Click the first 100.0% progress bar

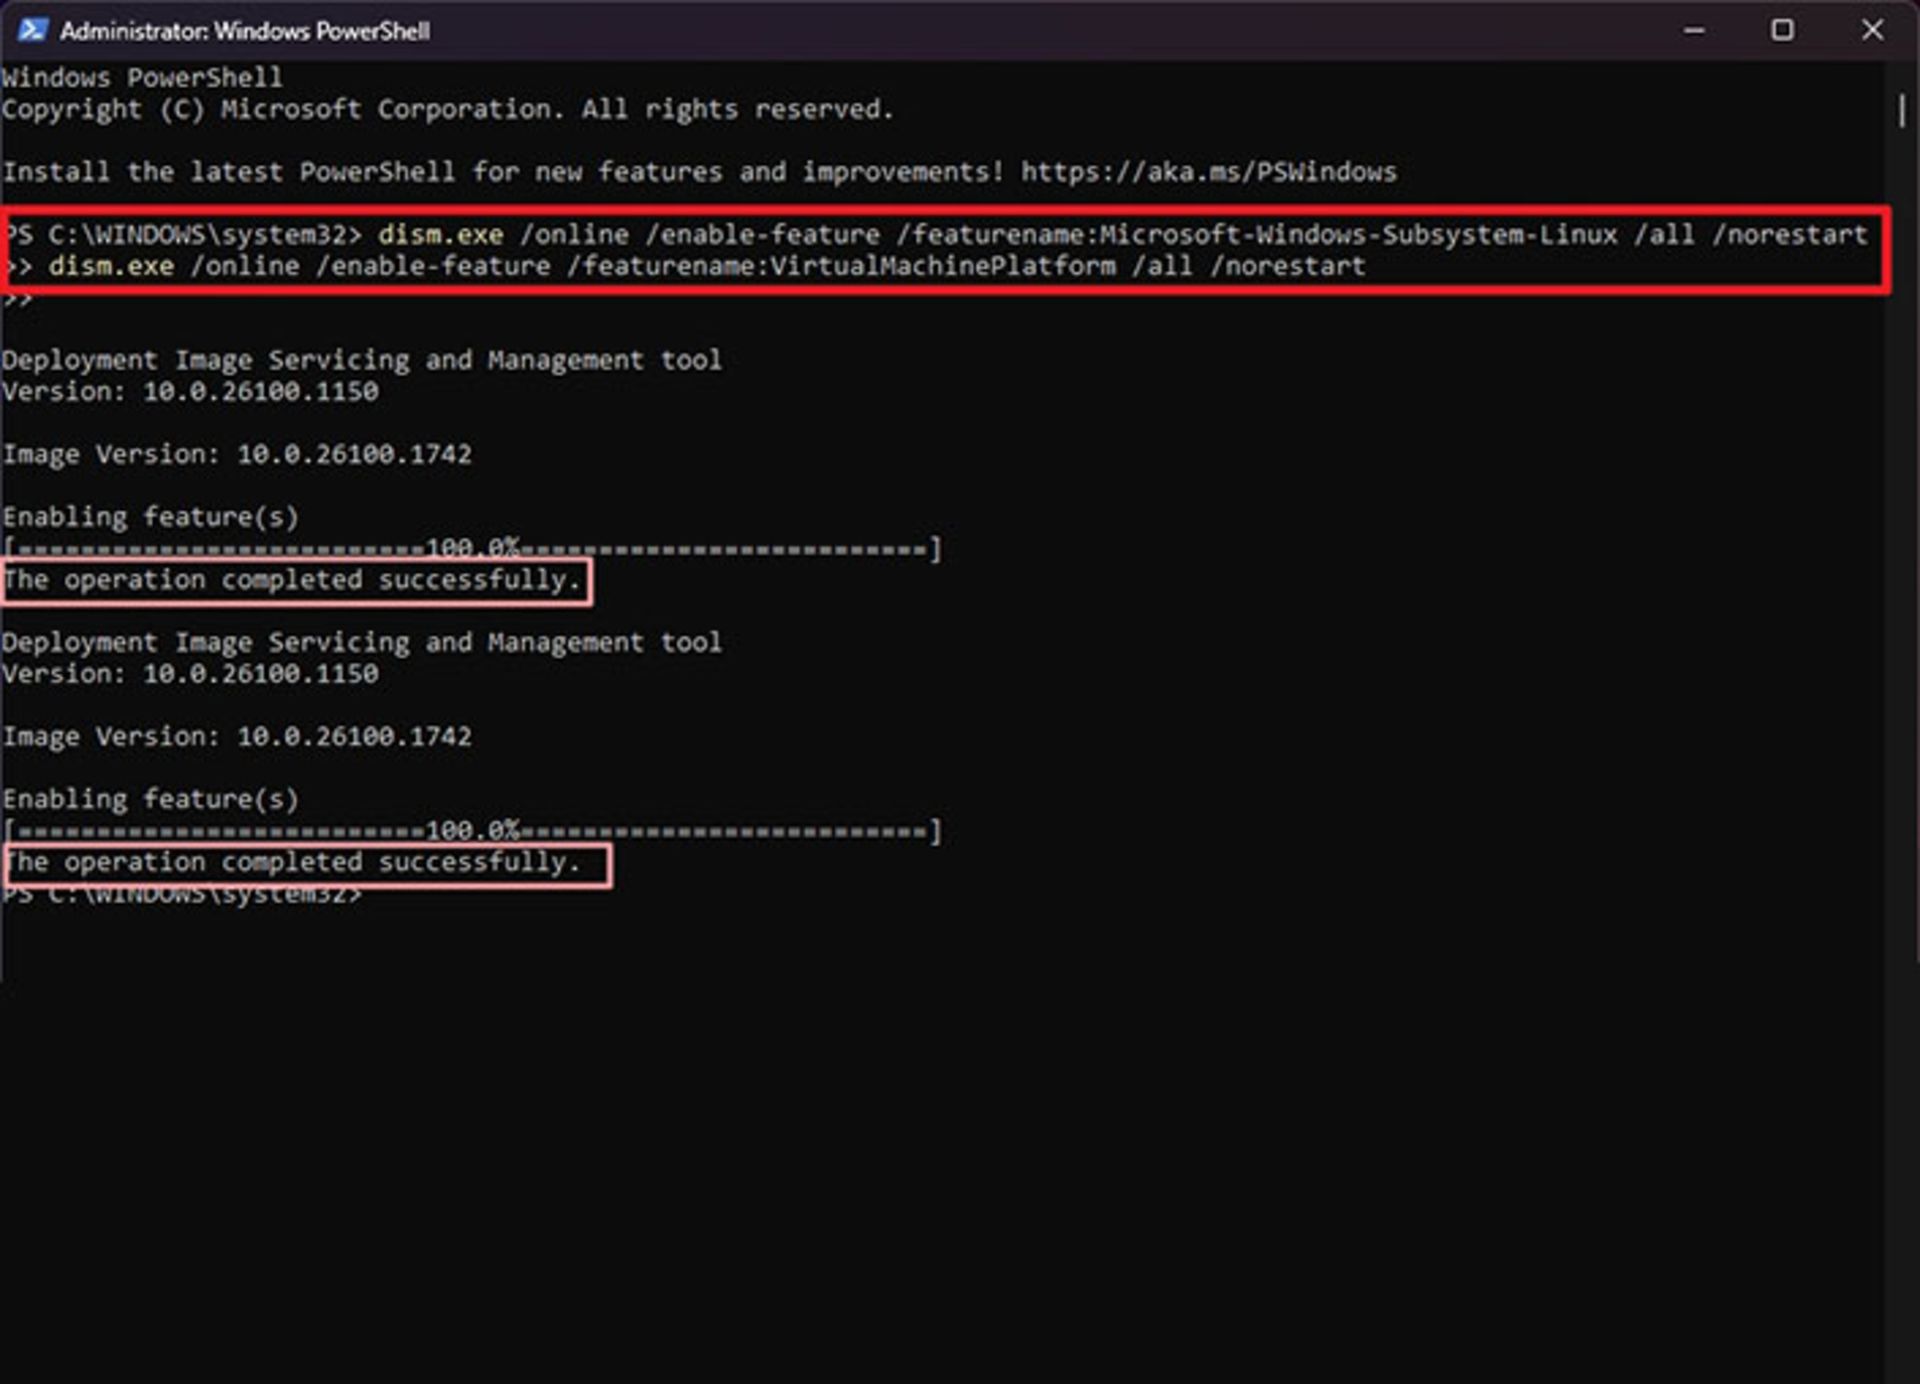tap(472, 548)
